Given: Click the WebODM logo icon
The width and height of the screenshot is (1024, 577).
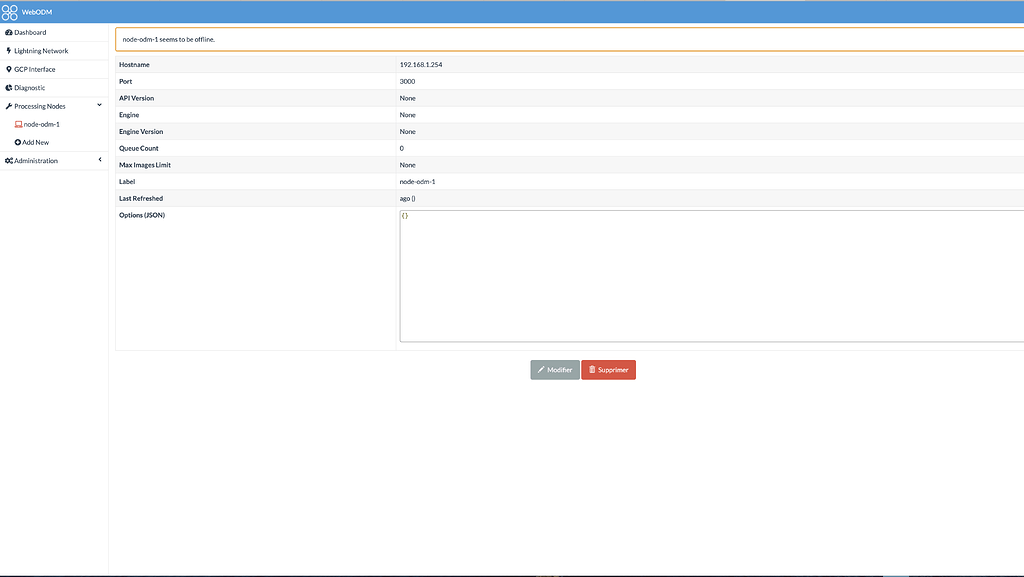Looking at the screenshot, I should pos(12,10).
